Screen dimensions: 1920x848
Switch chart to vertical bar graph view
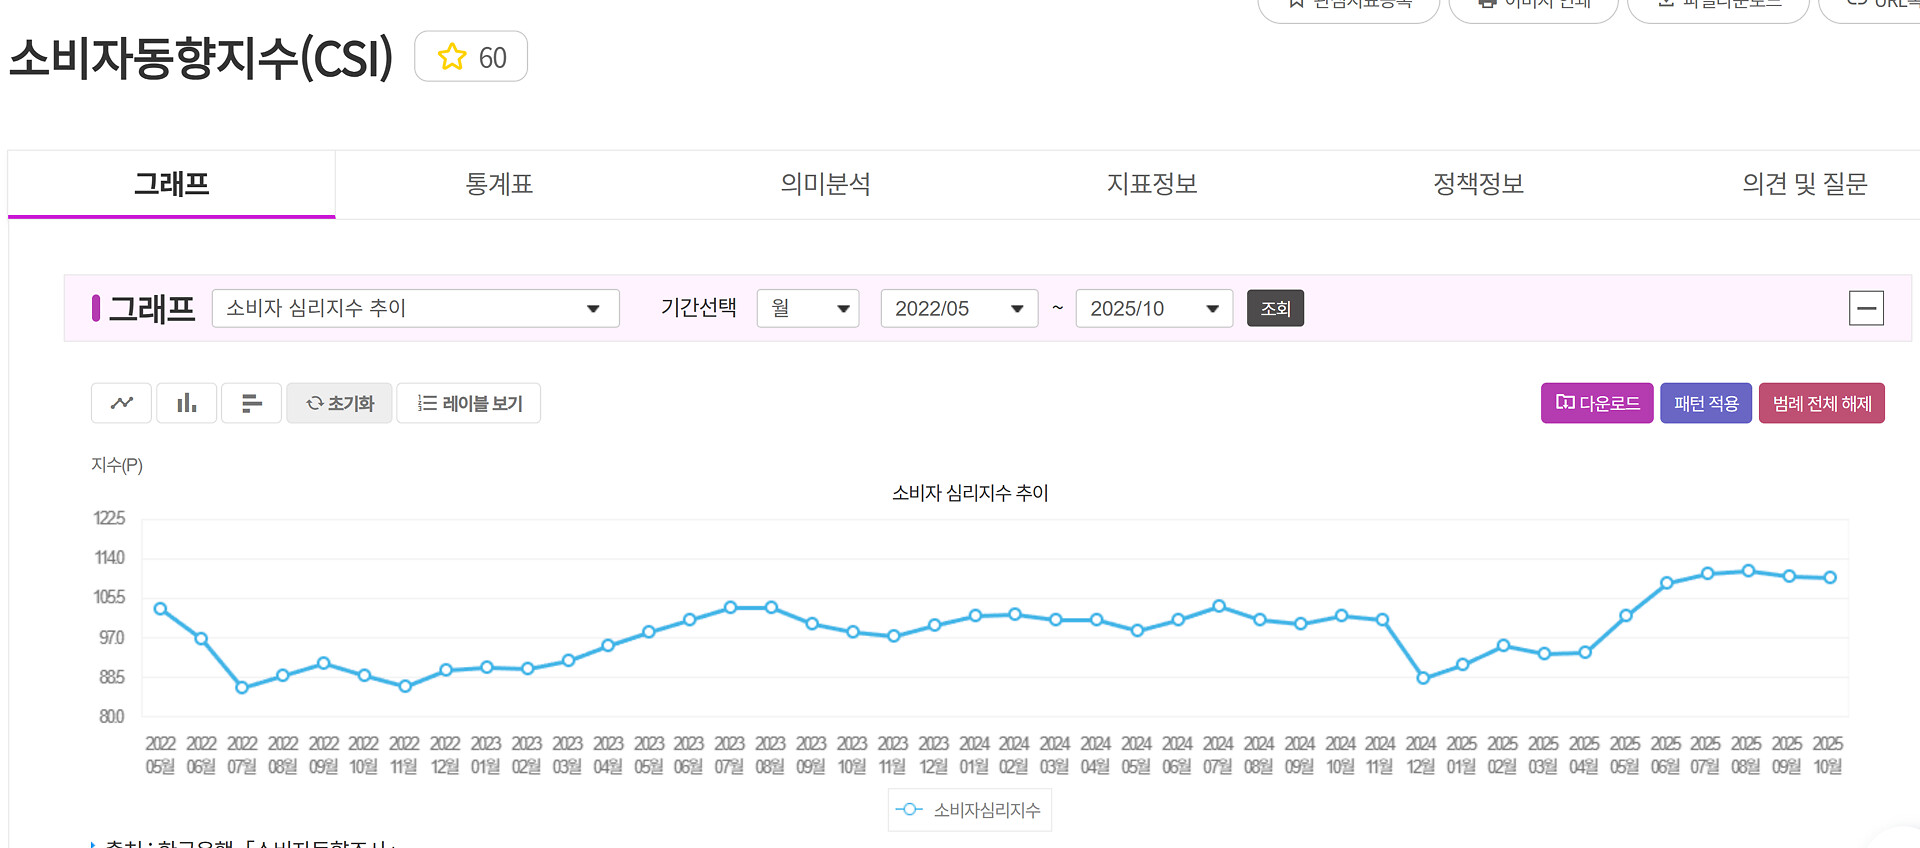pos(187,403)
